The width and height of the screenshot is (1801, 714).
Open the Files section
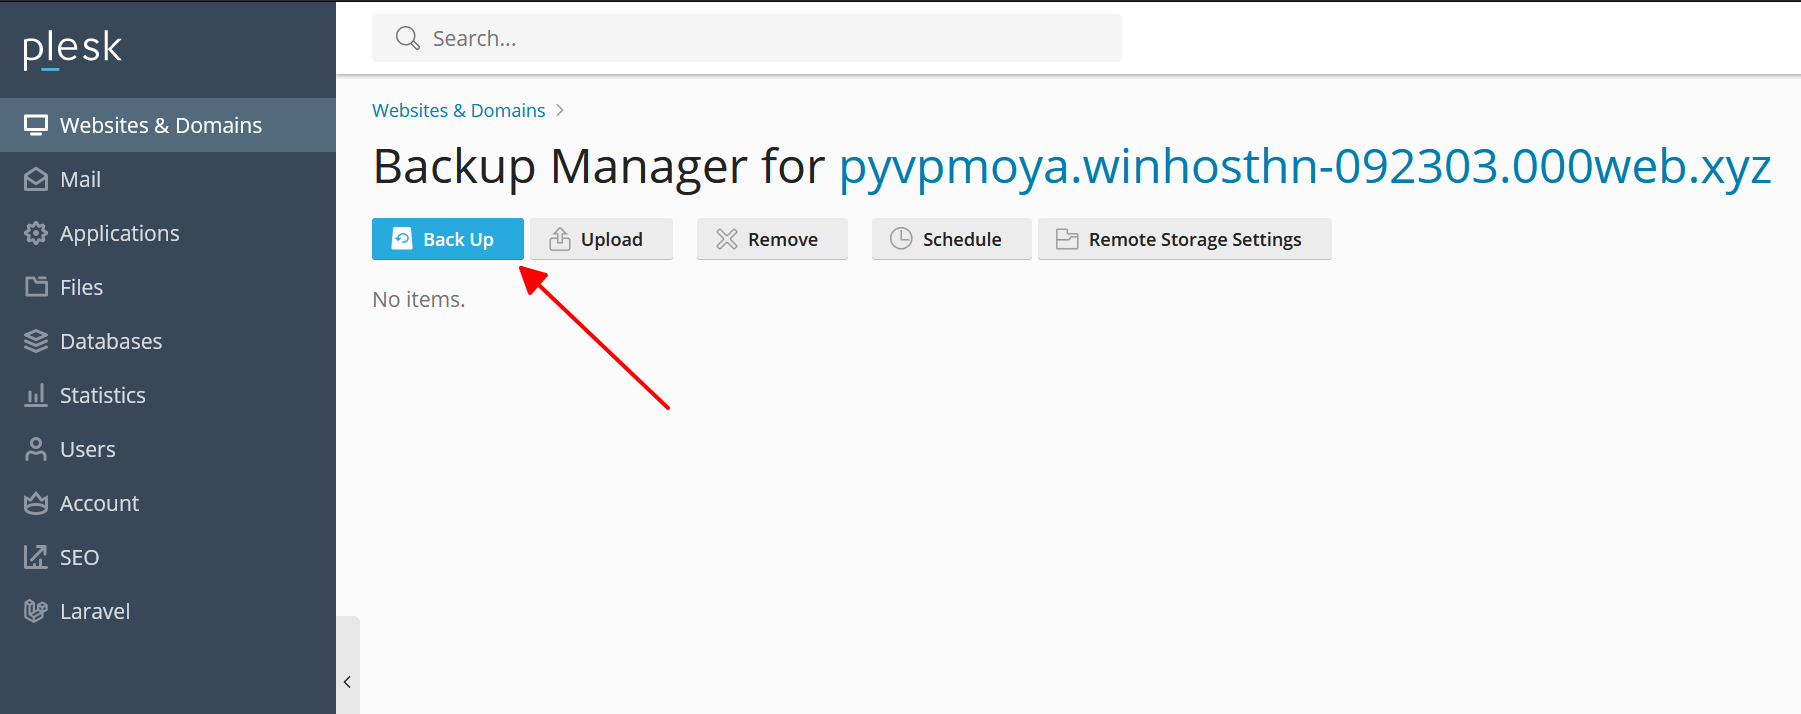pos(168,287)
